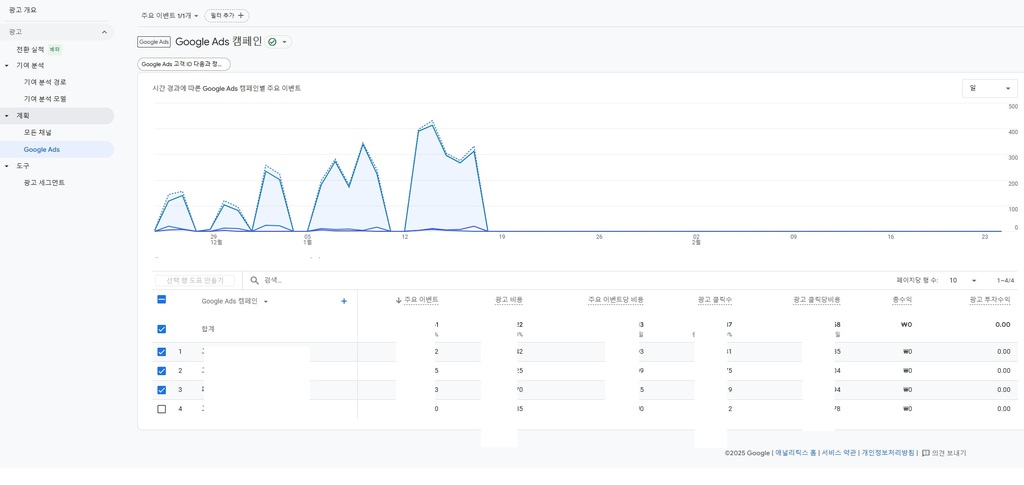Screen dimensions: 1024x485
Task: Select Google Ads in the sidebar
Action: pos(42,149)
